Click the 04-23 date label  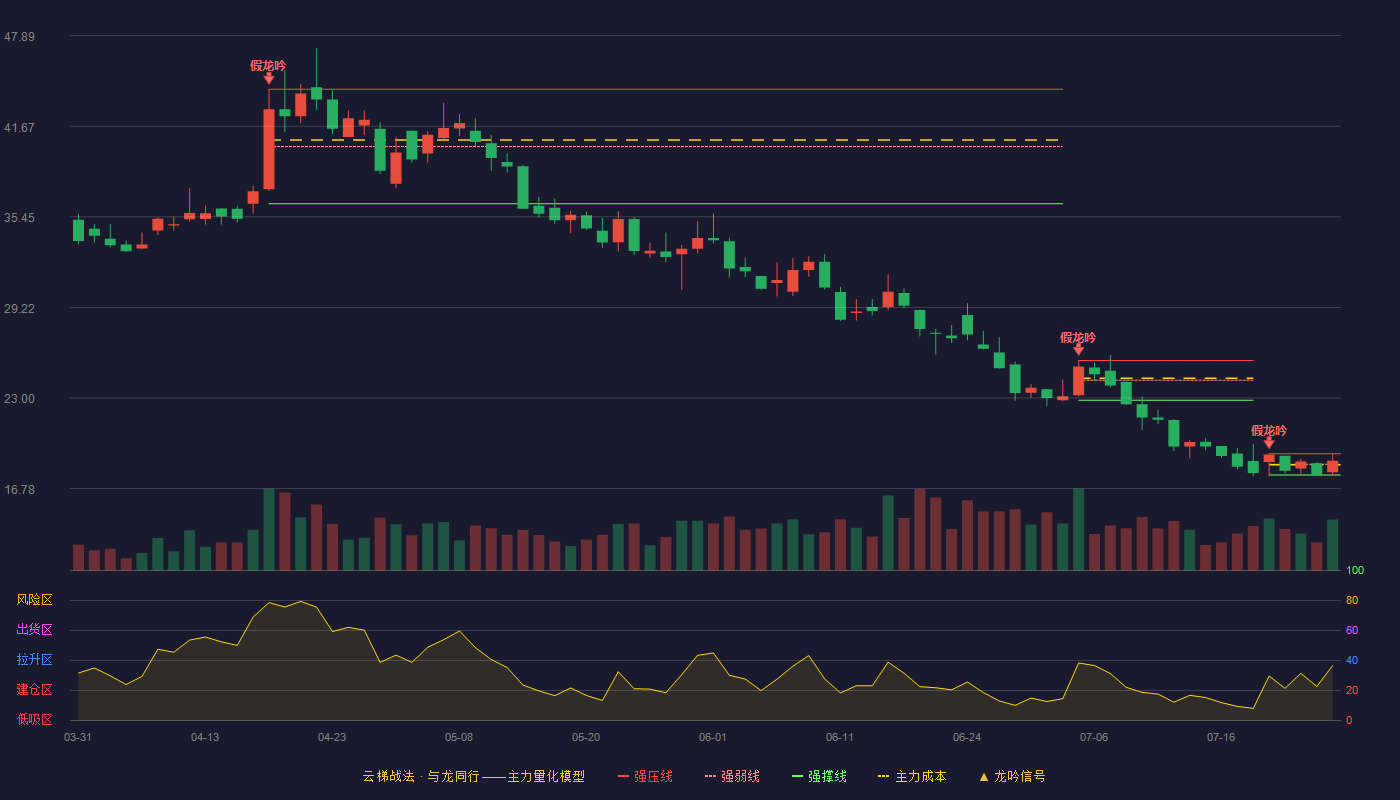[x=332, y=737]
